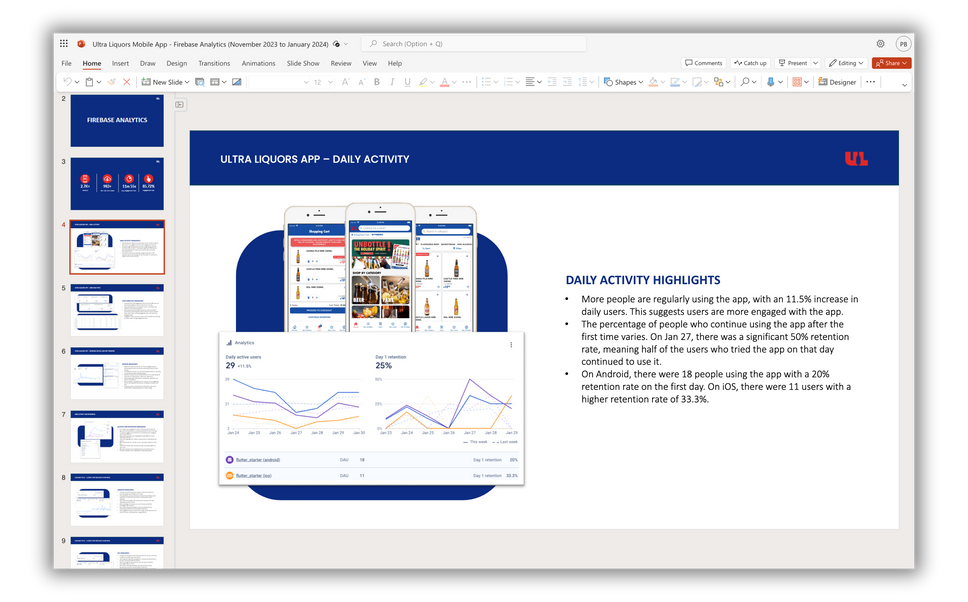Click the PowerPoint logo icon

click(81, 44)
